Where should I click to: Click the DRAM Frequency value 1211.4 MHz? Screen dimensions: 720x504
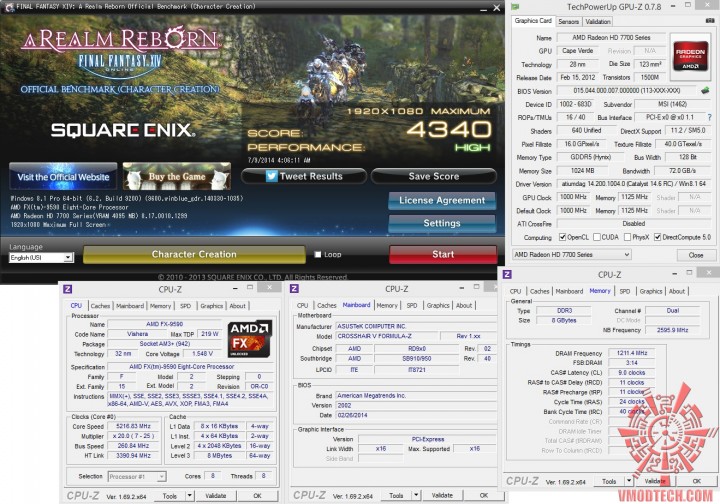(631, 353)
